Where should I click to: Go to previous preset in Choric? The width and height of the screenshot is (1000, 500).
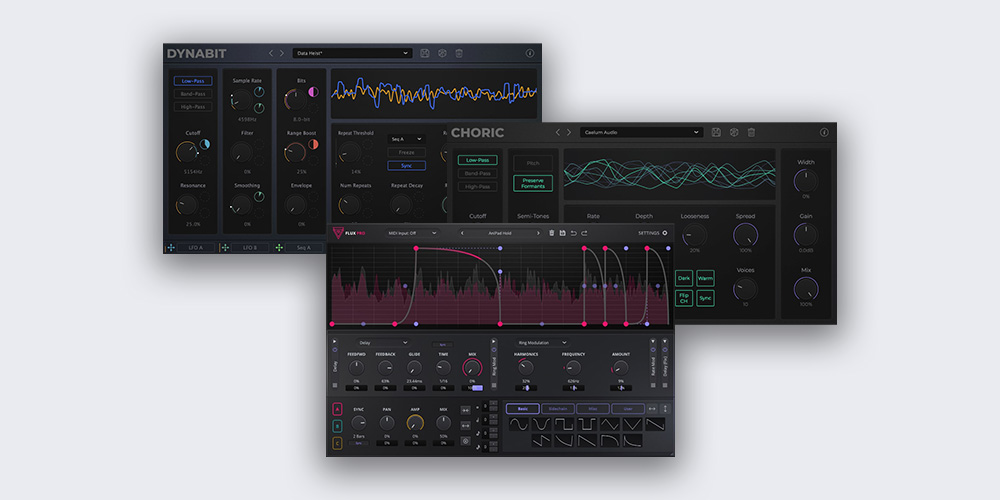point(558,132)
